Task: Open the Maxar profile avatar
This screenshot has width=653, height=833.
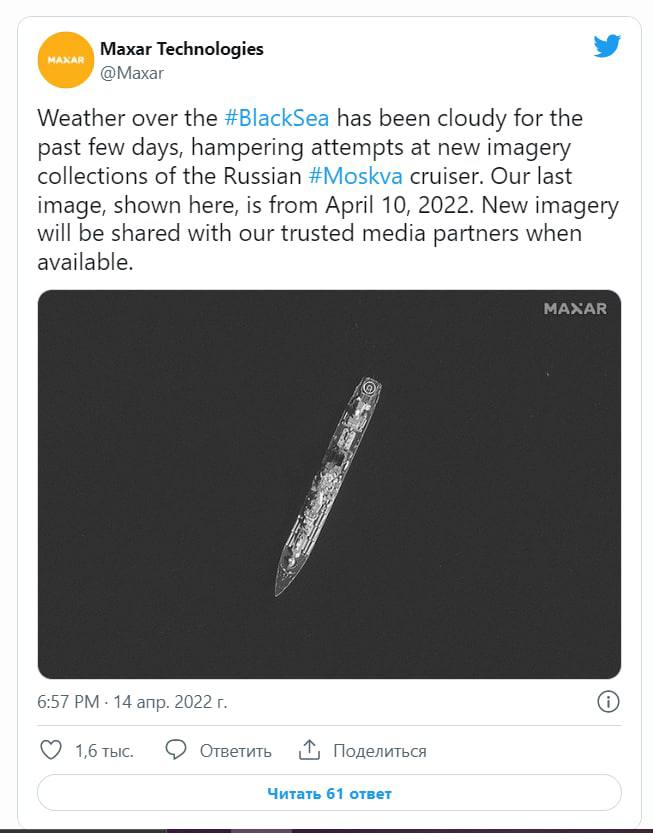Action: (65, 60)
